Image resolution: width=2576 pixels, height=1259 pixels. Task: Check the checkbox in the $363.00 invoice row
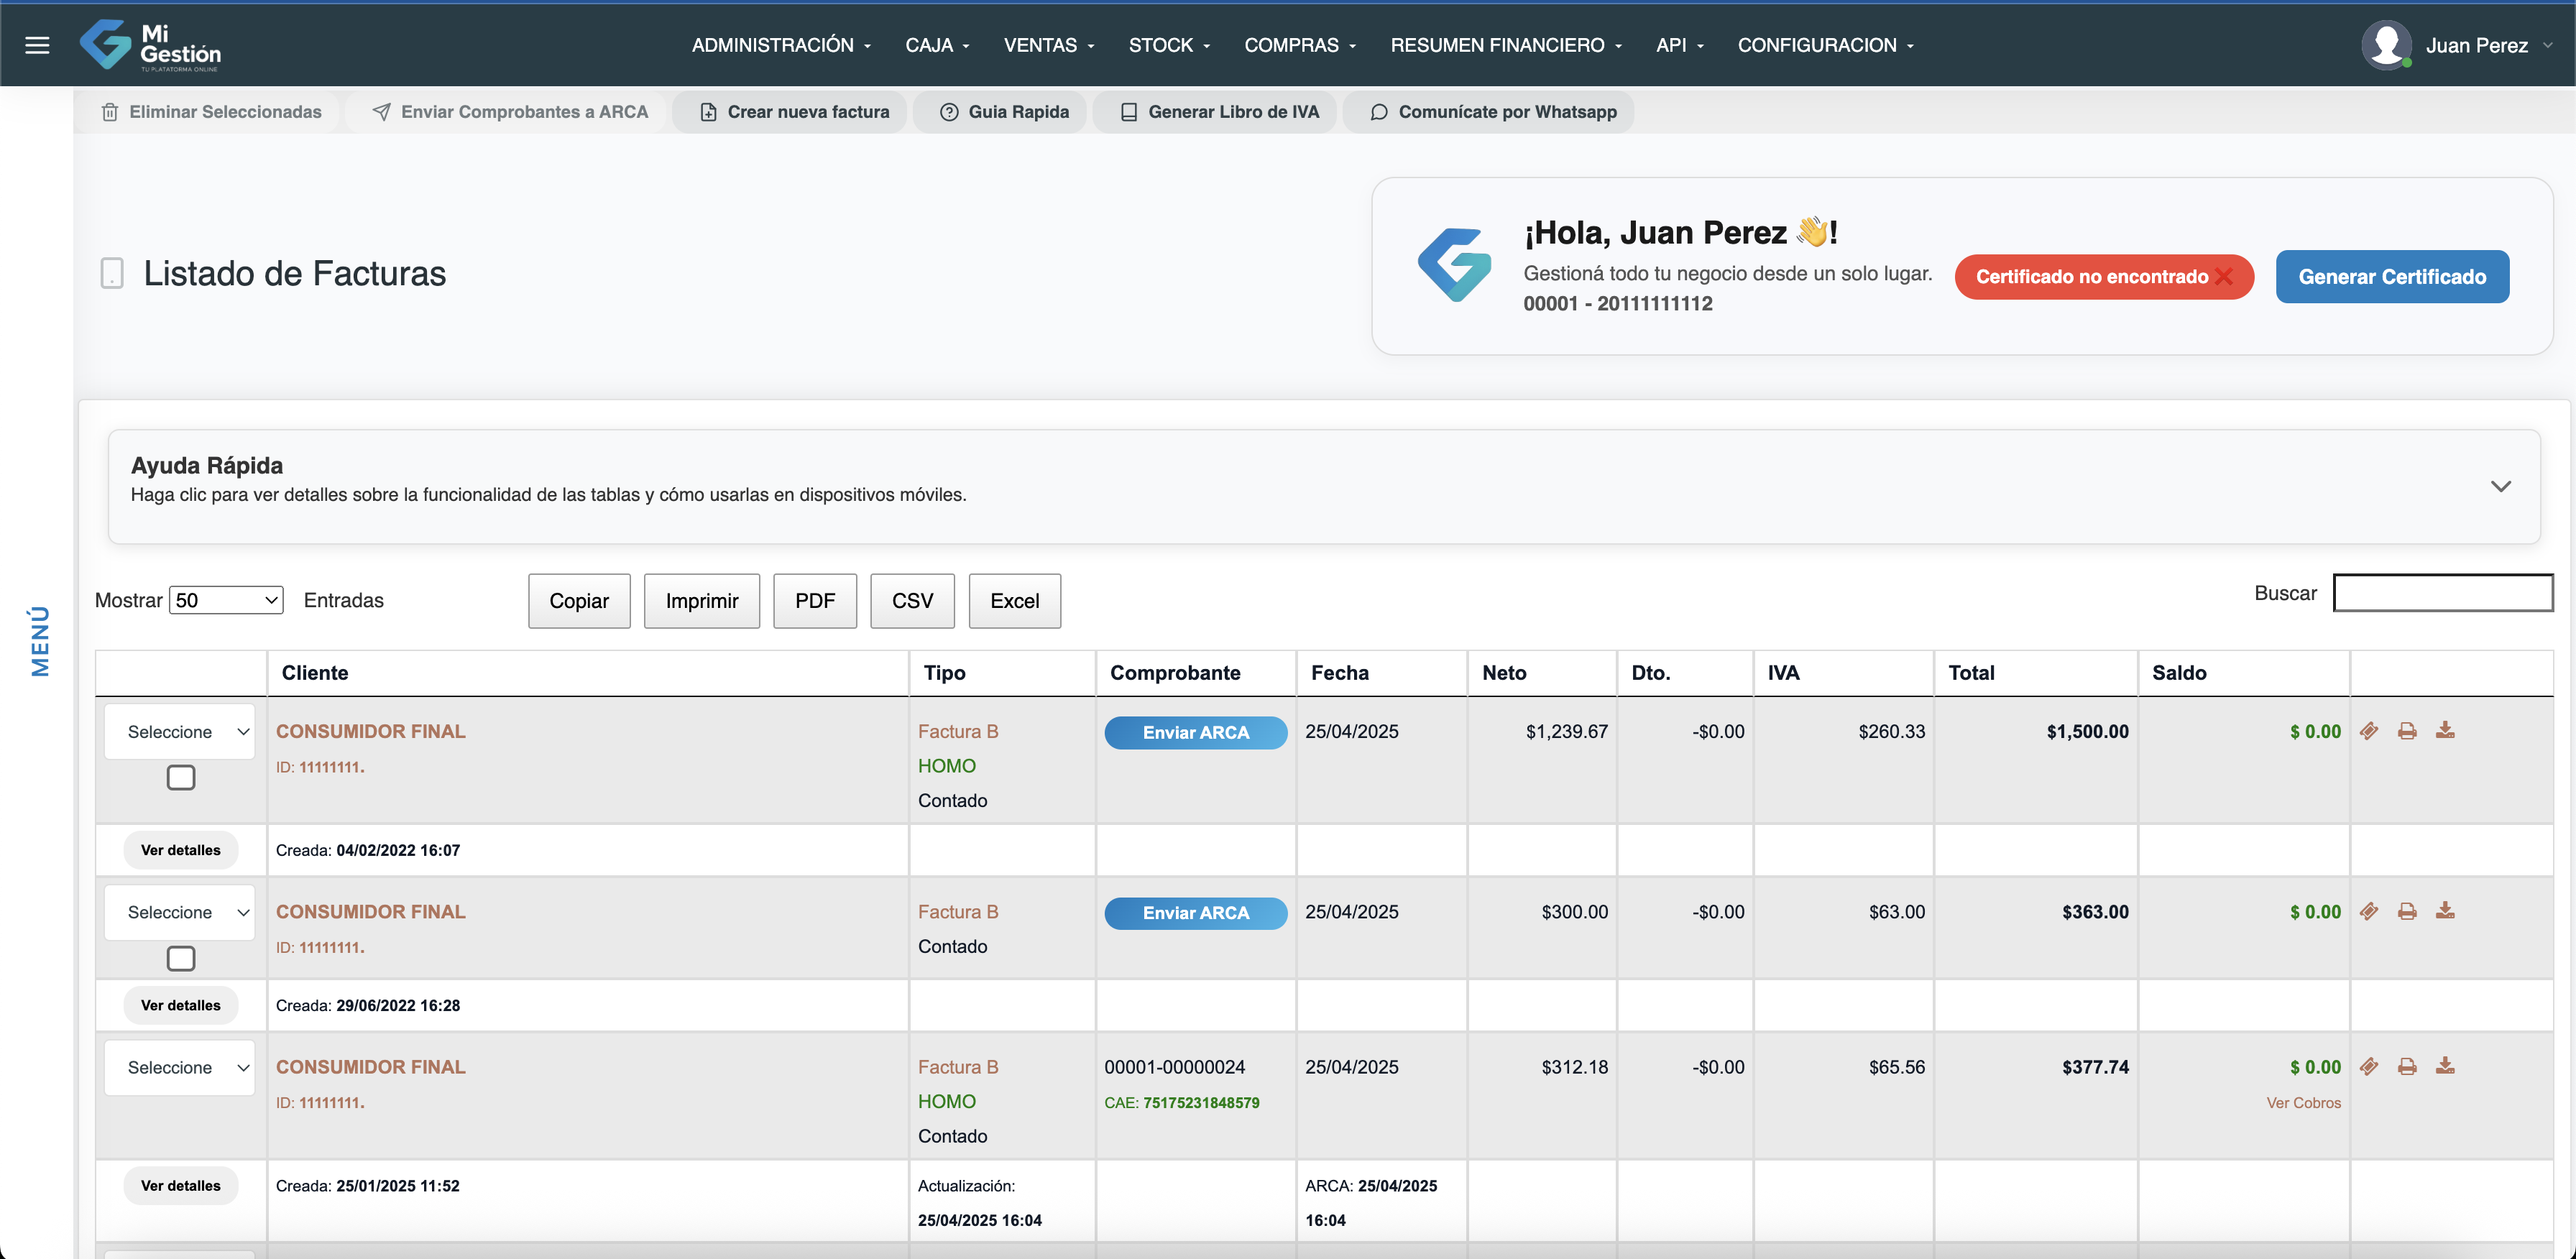tap(181, 958)
